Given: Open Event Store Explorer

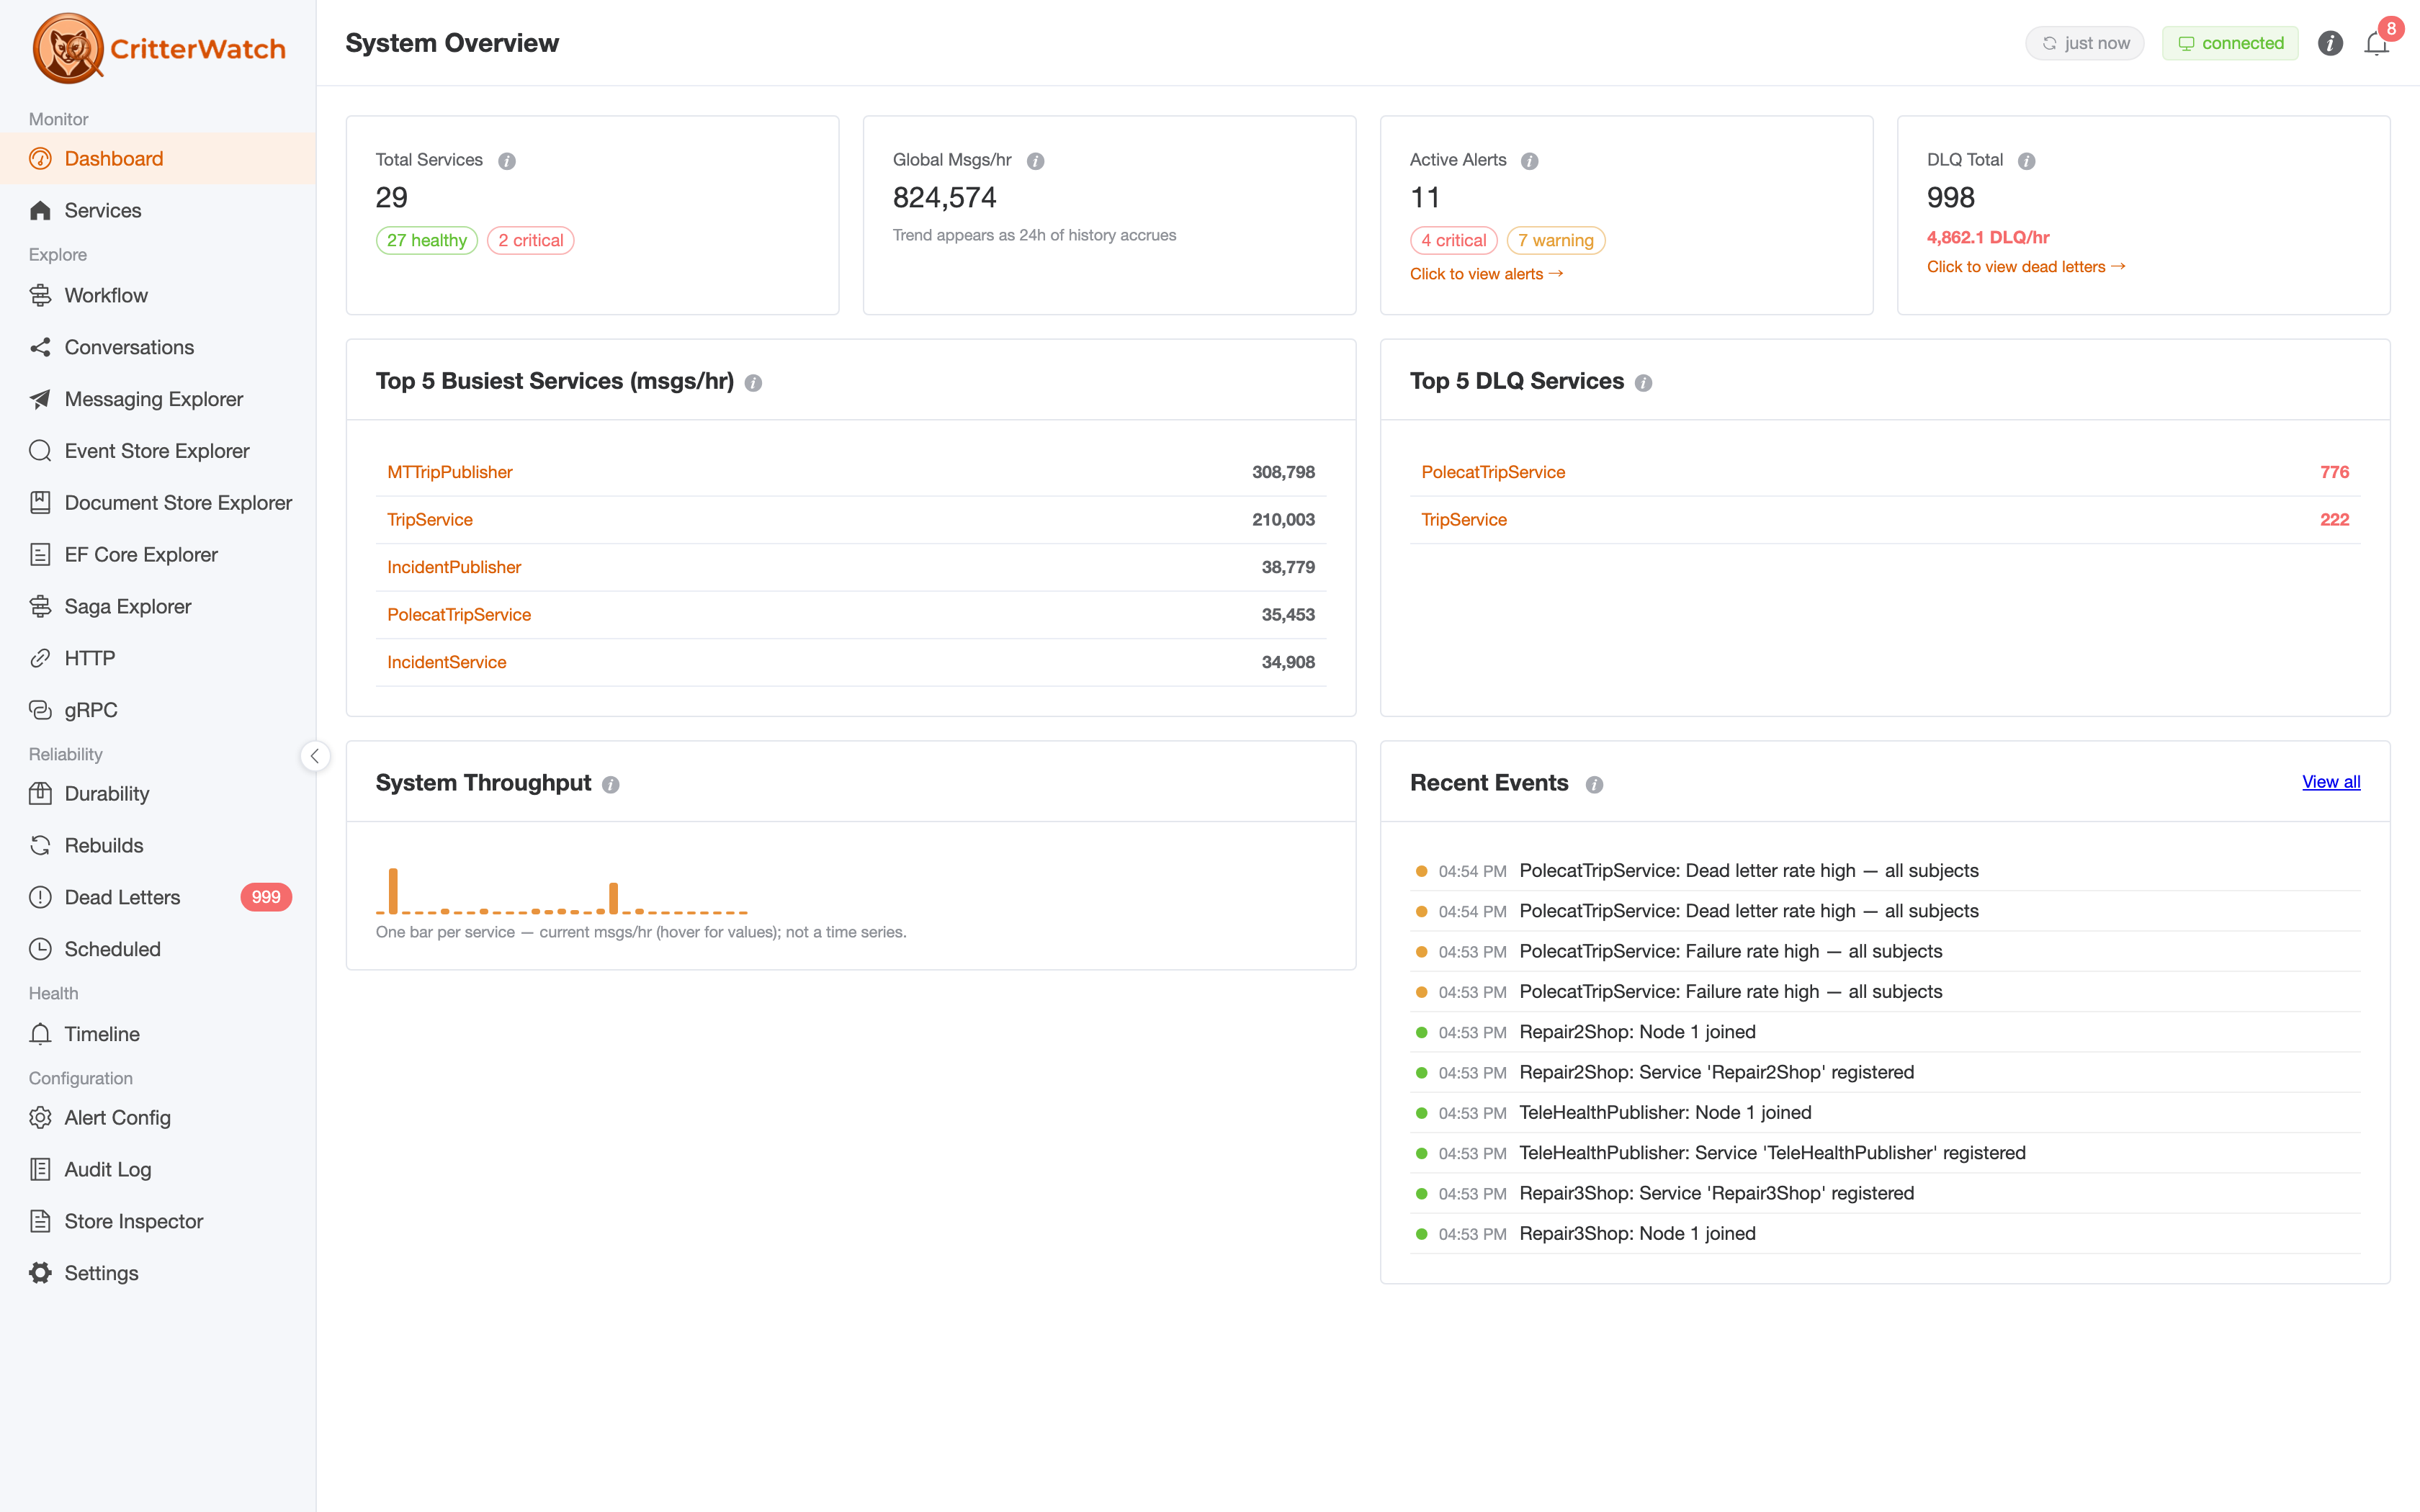Looking at the screenshot, I should 158,451.
